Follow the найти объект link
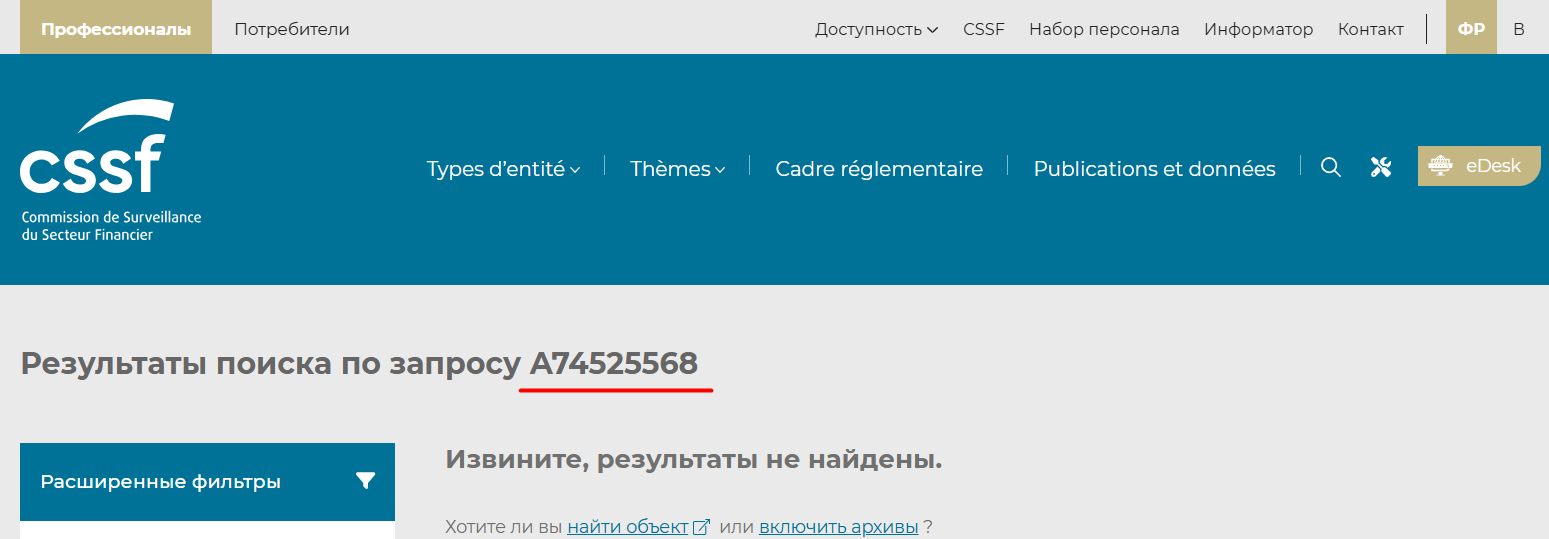The height and width of the screenshot is (539, 1549). point(628,527)
